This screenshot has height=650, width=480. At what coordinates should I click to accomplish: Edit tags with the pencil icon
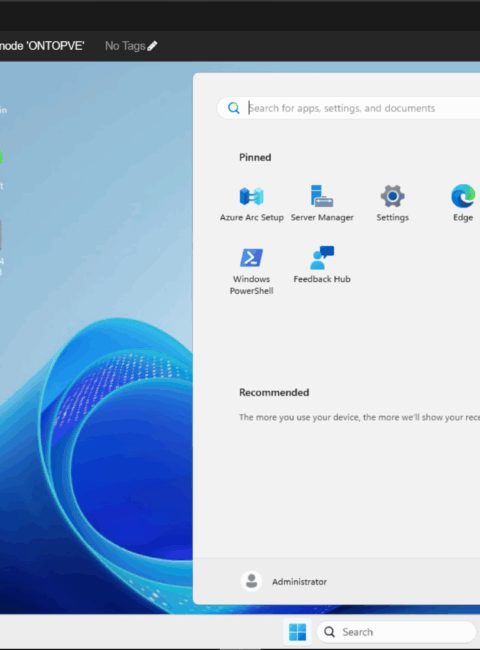pos(152,46)
